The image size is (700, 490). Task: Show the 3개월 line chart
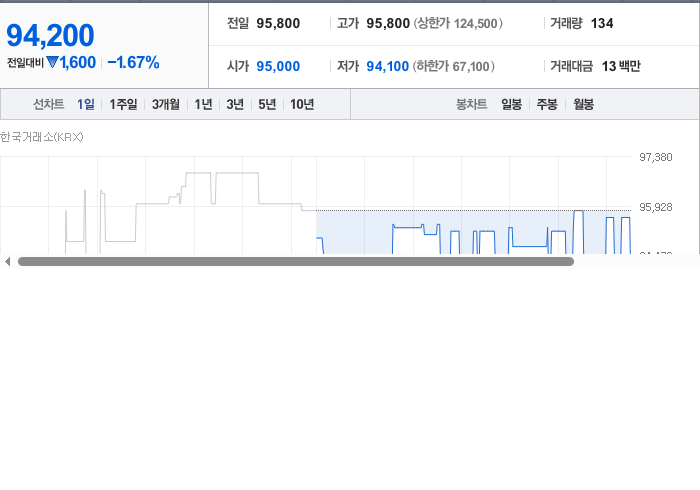coord(166,104)
